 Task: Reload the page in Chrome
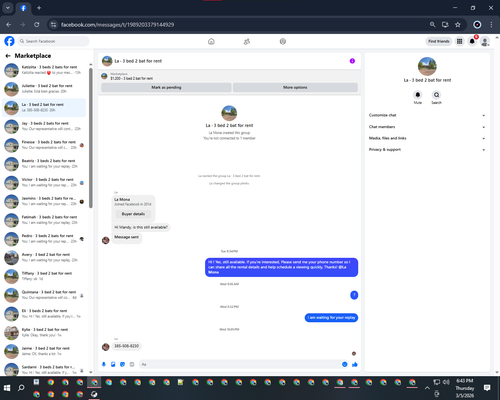click(37, 25)
